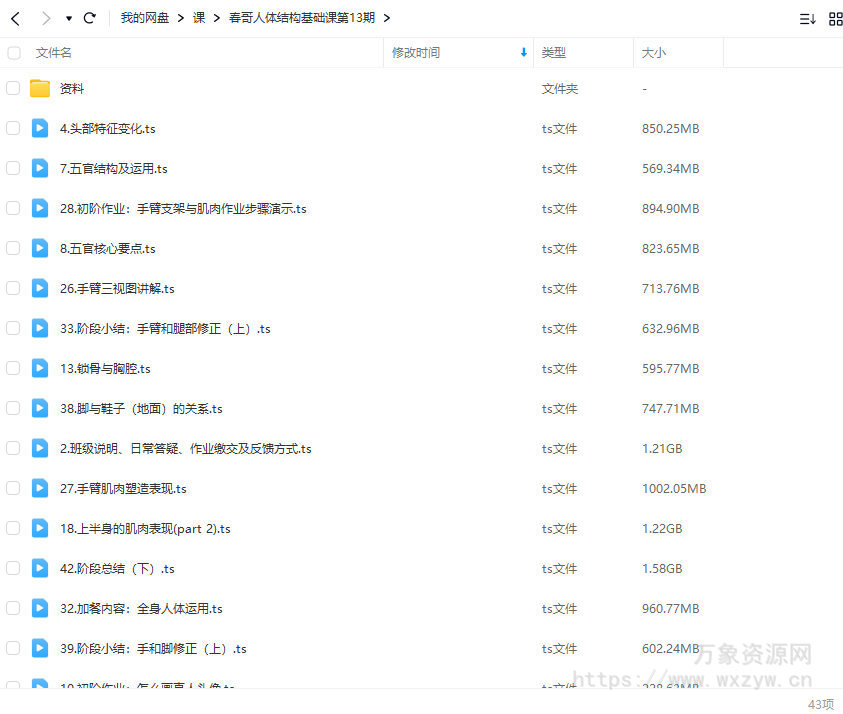843x714 pixels.
Task: Click the 修改时间 sort arrow
Action: click(524, 53)
